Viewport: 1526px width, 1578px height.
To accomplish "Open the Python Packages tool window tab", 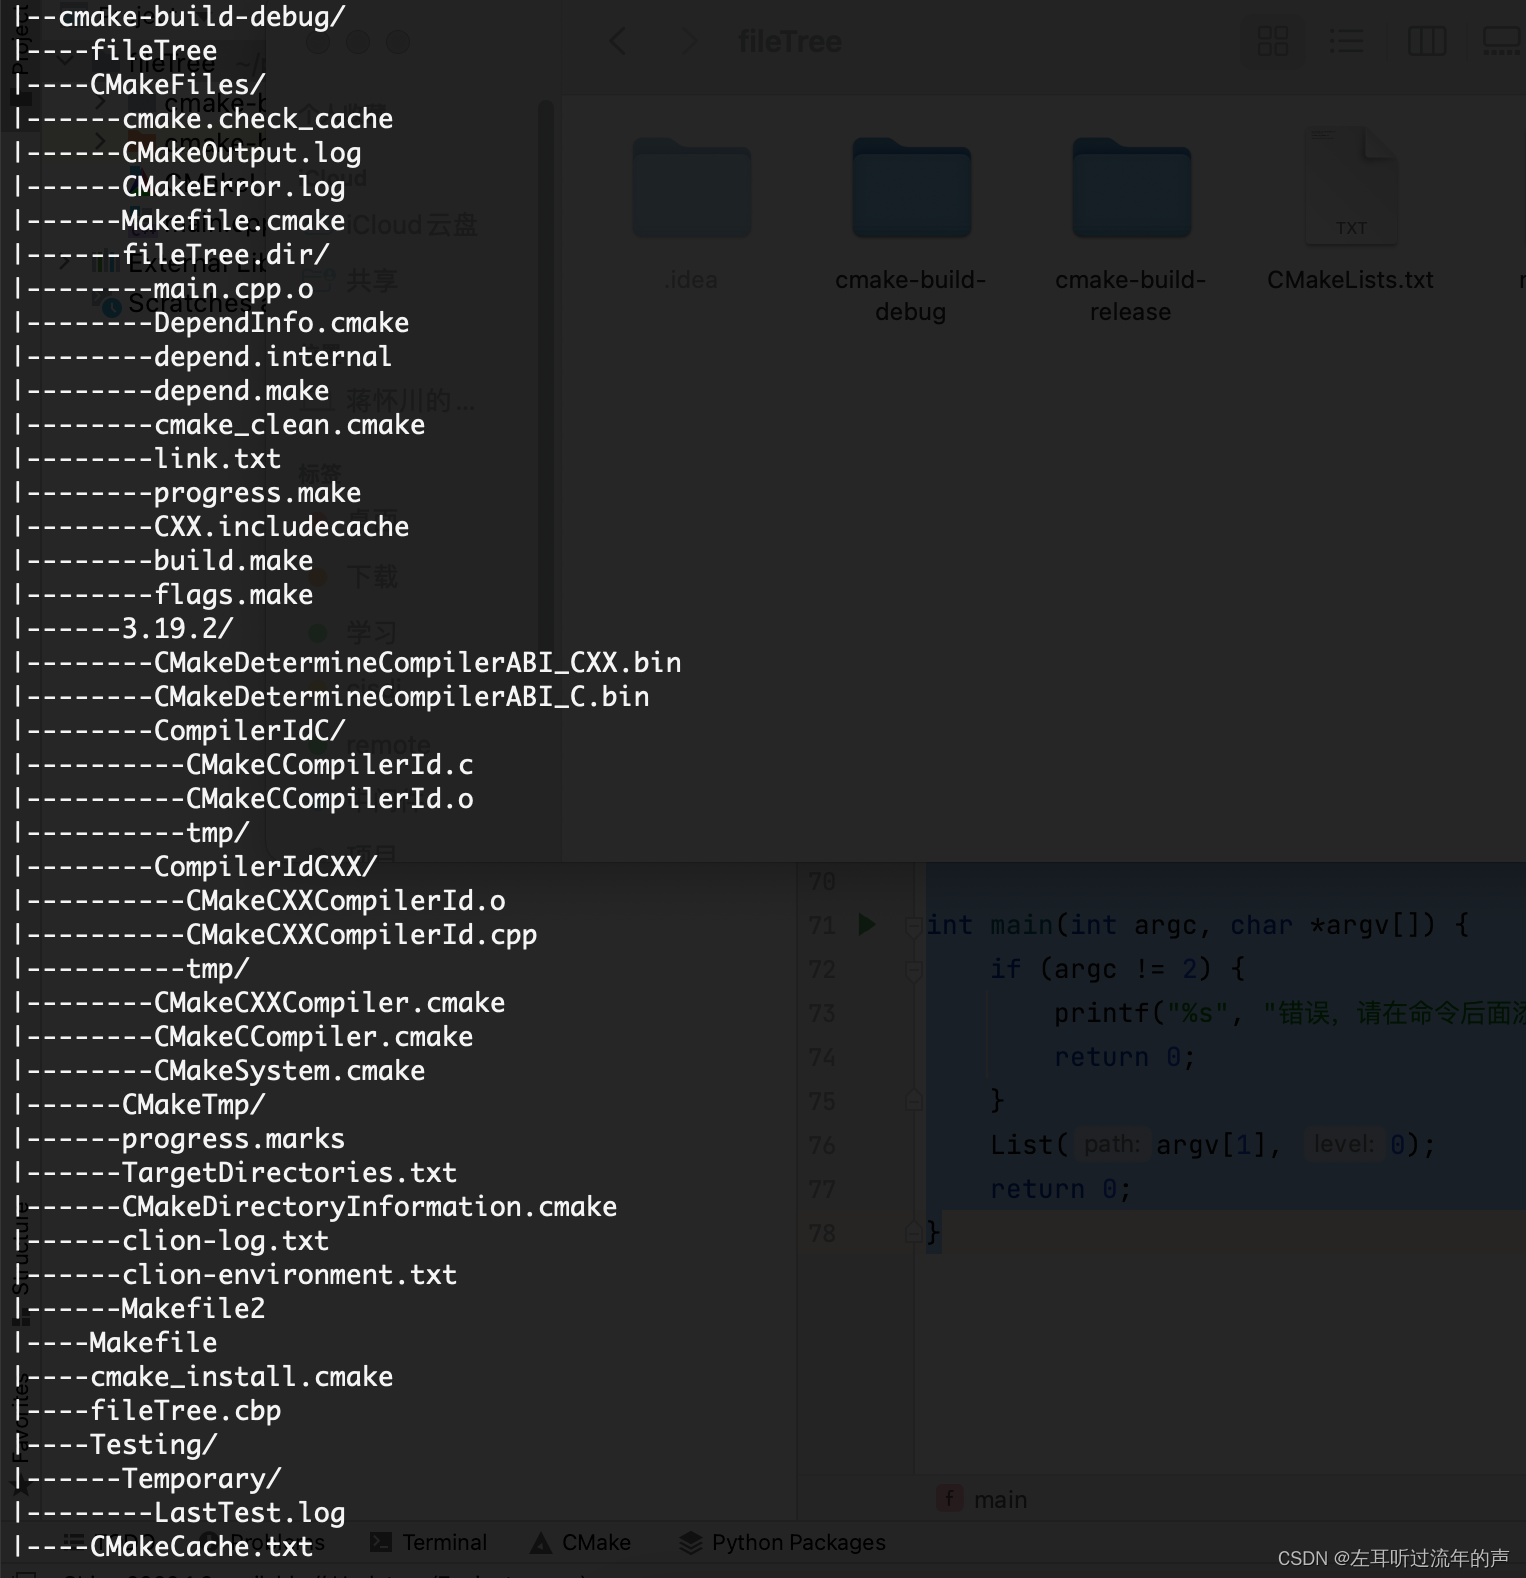I will [782, 1543].
